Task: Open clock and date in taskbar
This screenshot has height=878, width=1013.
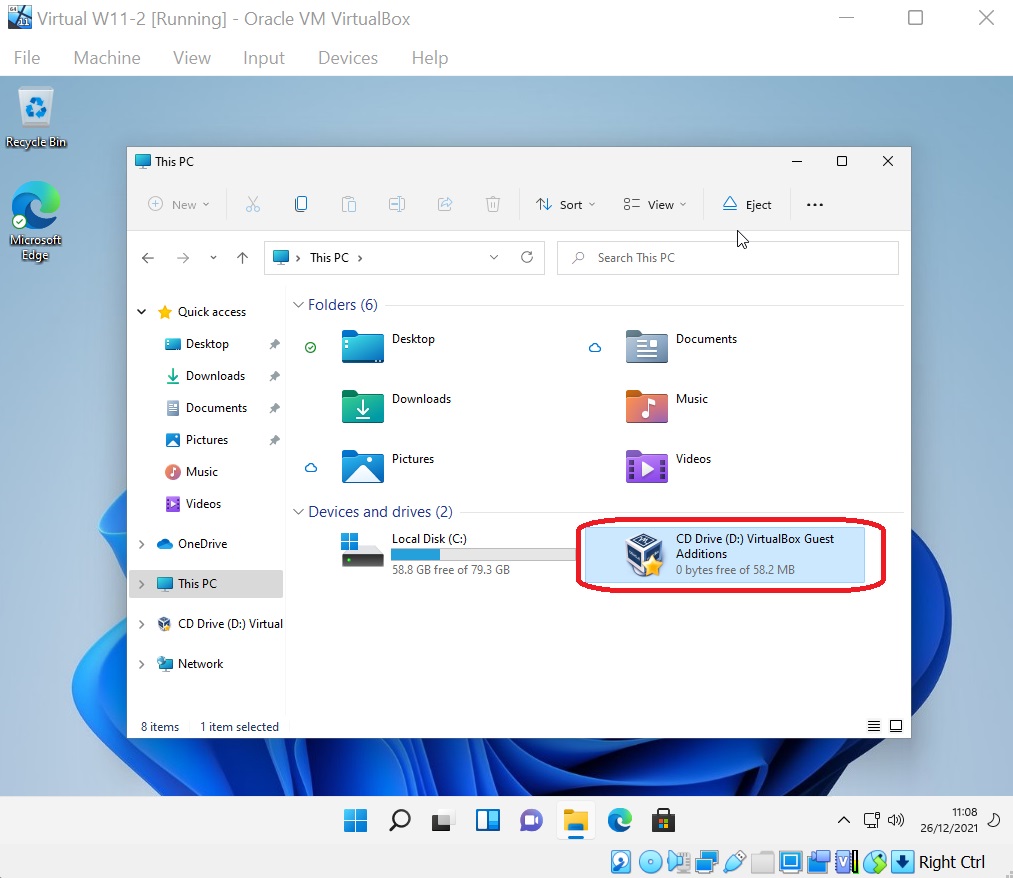Action: click(948, 820)
